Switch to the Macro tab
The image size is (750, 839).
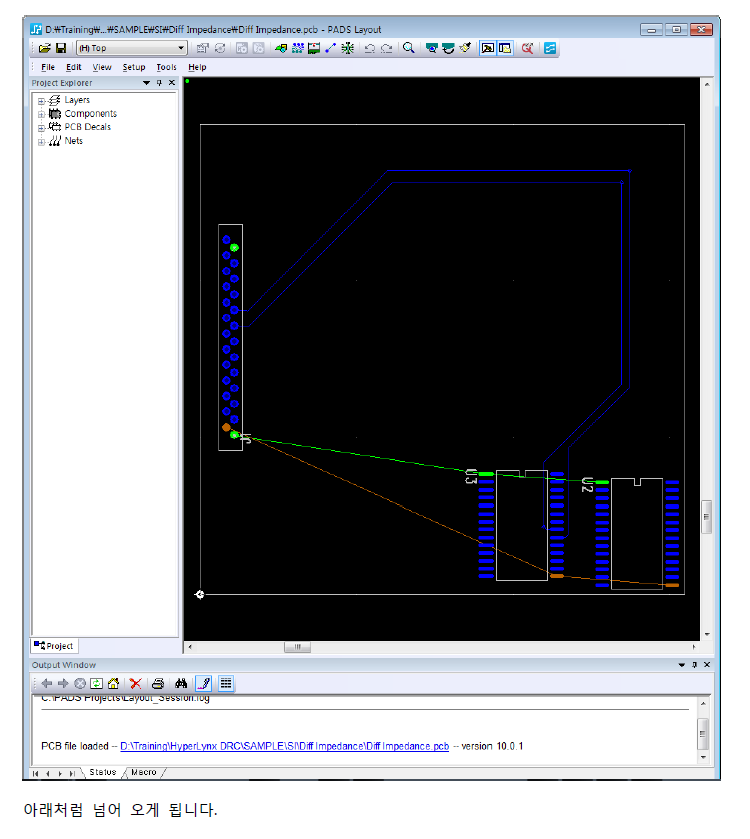point(143,772)
